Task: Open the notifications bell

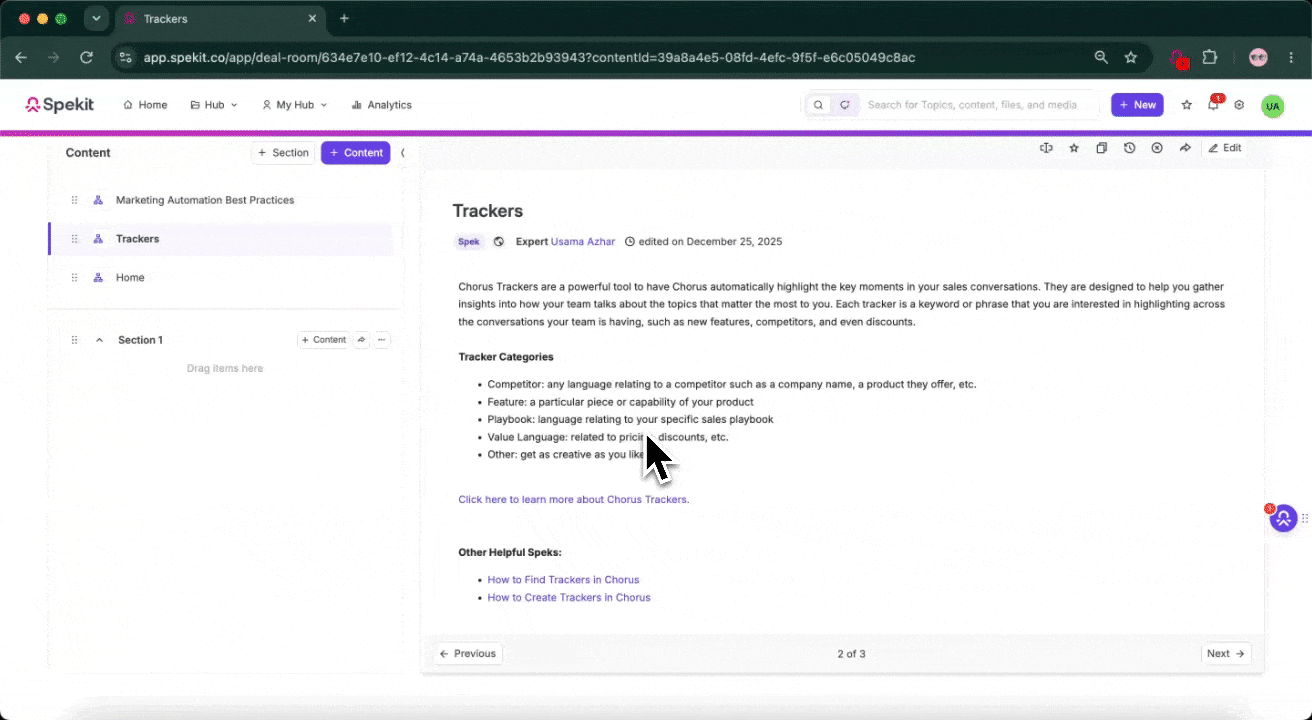Action: pos(1213,105)
